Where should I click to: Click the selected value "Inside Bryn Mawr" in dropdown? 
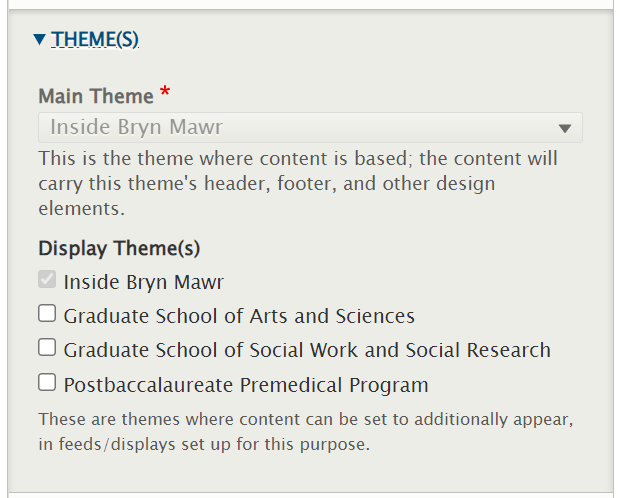pos(136,128)
